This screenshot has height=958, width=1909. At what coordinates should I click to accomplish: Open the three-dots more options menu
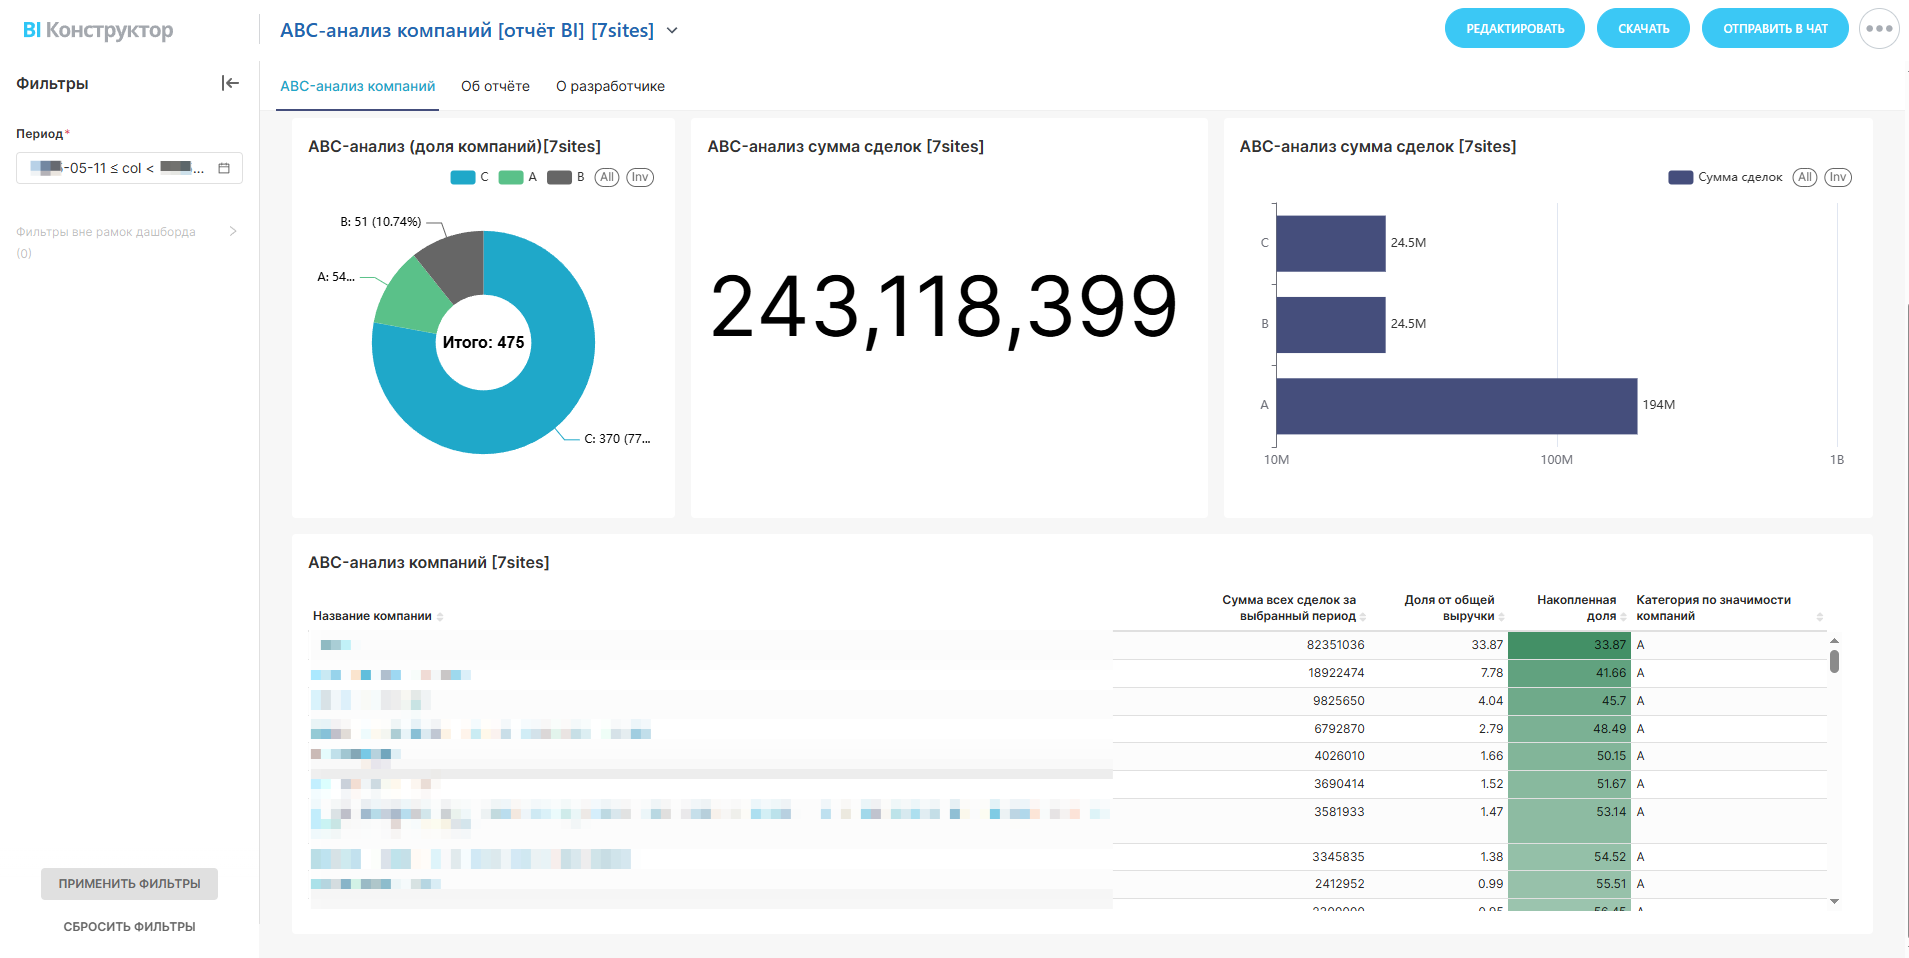click(1879, 29)
